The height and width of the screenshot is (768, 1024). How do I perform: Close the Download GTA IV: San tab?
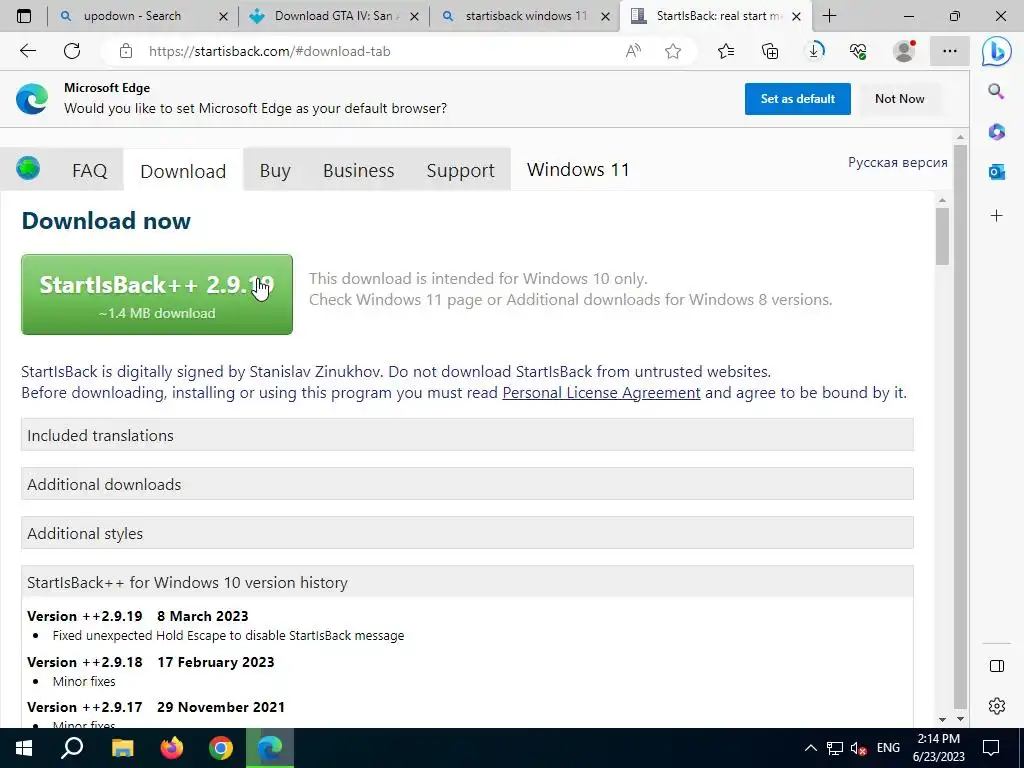(x=415, y=16)
